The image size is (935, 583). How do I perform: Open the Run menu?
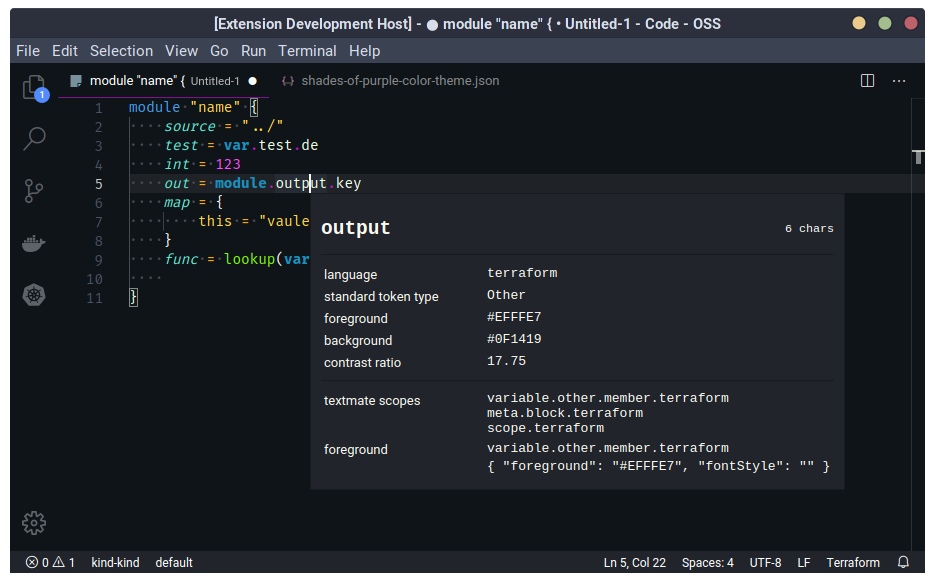click(253, 51)
